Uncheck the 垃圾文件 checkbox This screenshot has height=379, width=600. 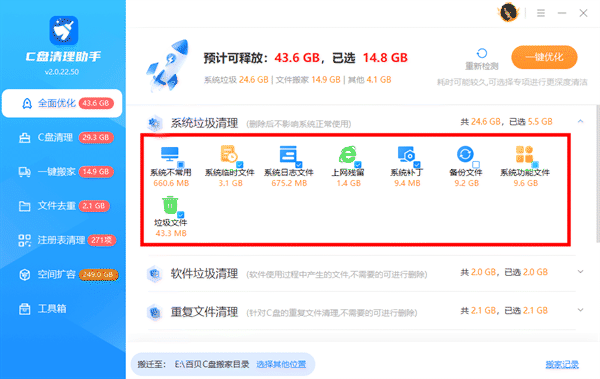click(x=181, y=214)
